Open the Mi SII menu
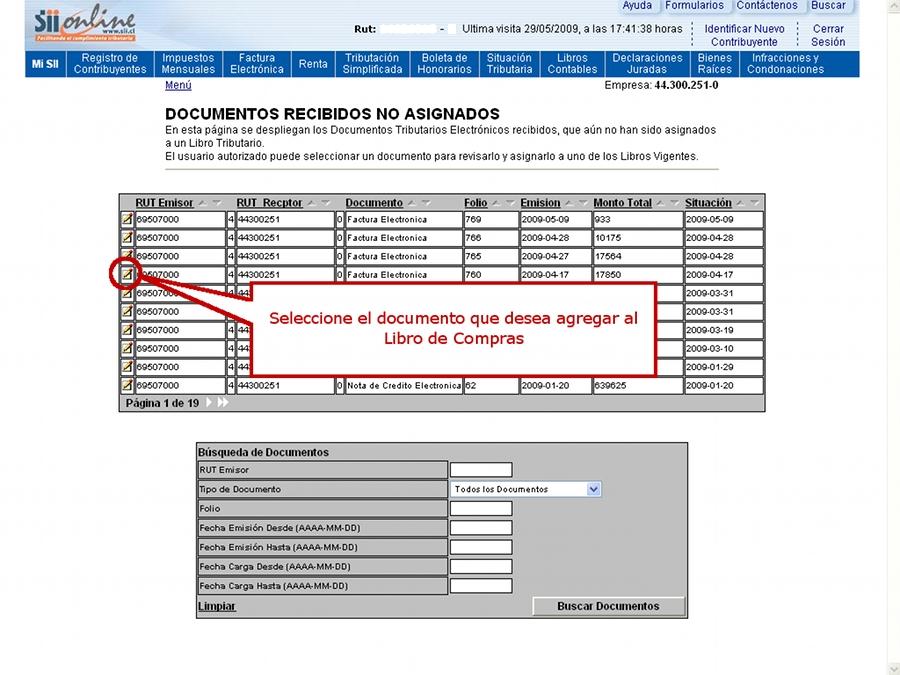The width and height of the screenshot is (900, 675). [x=45, y=64]
